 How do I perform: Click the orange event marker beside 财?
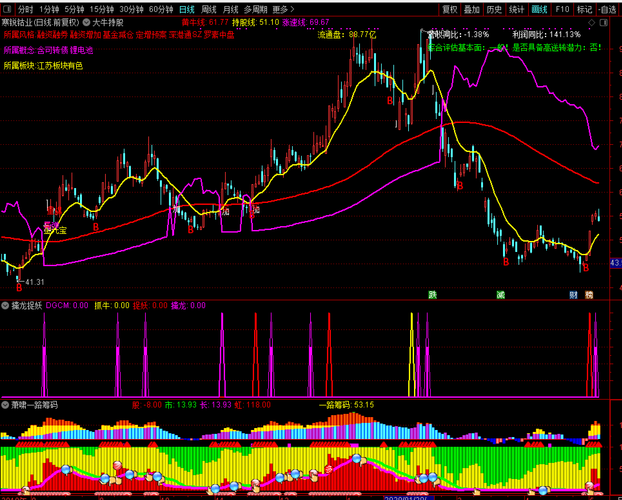pyautogui.click(x=589, y=295)
